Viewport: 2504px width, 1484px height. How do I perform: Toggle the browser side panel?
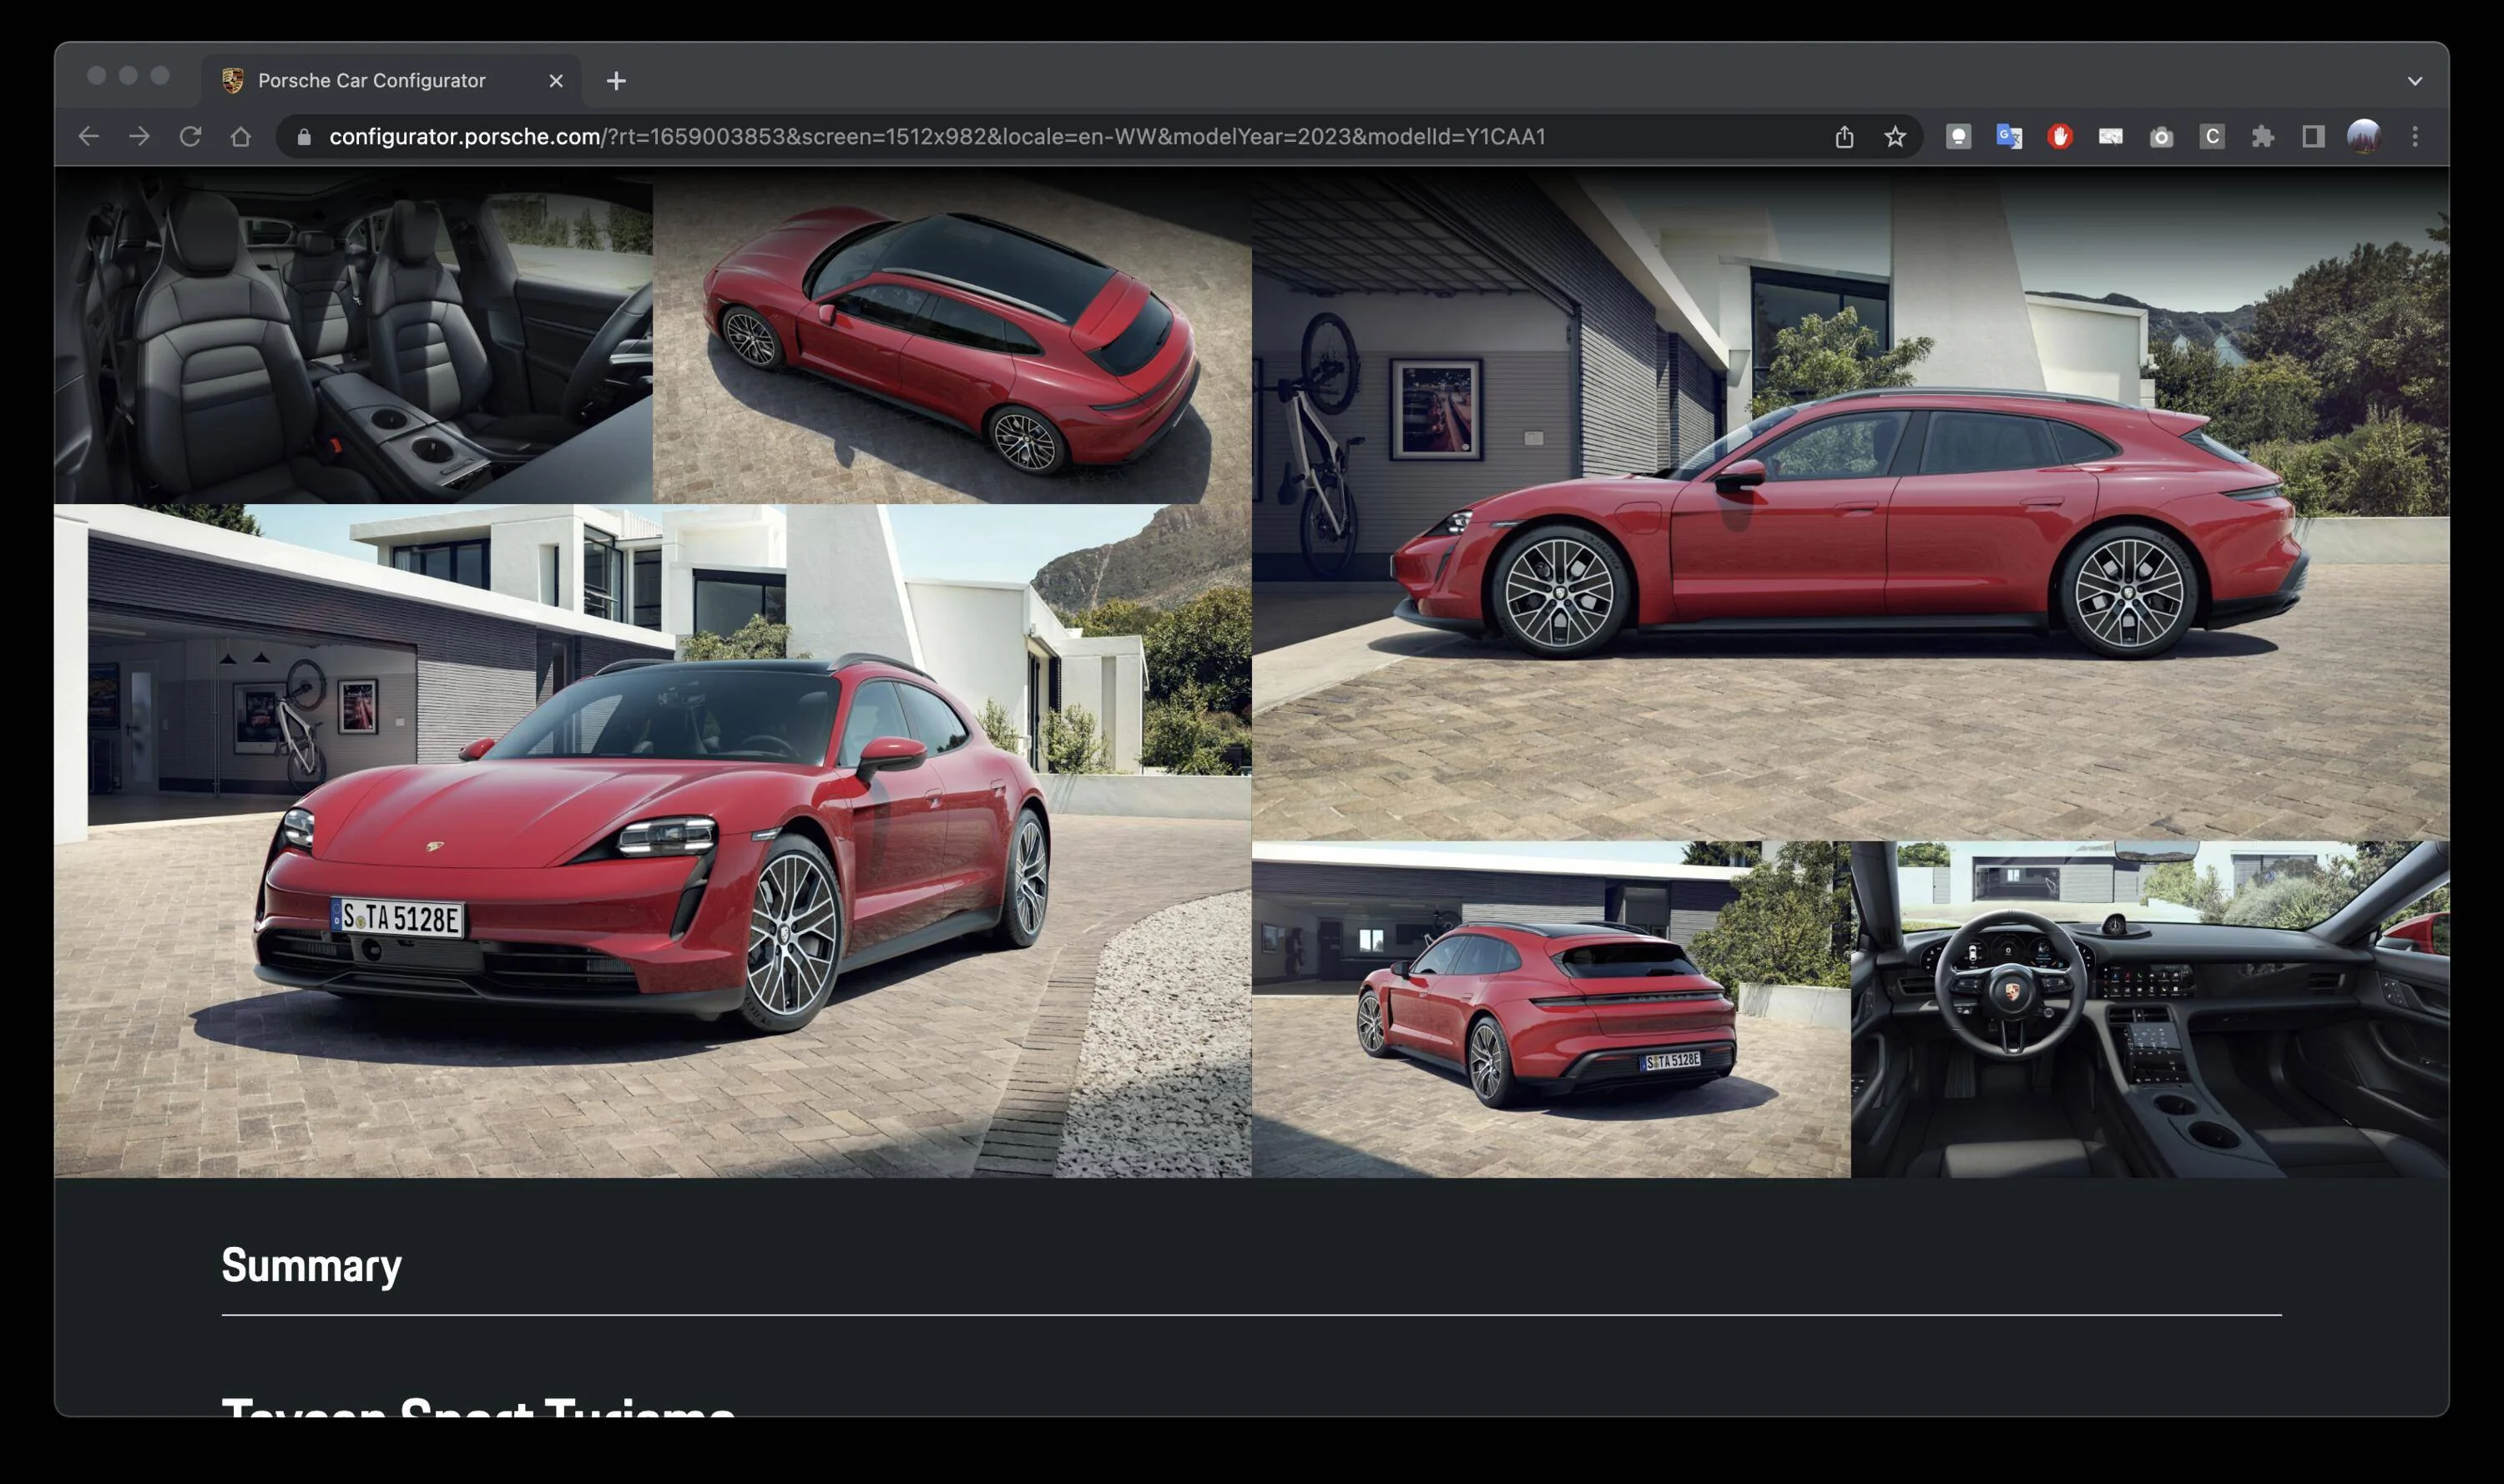2313,136
